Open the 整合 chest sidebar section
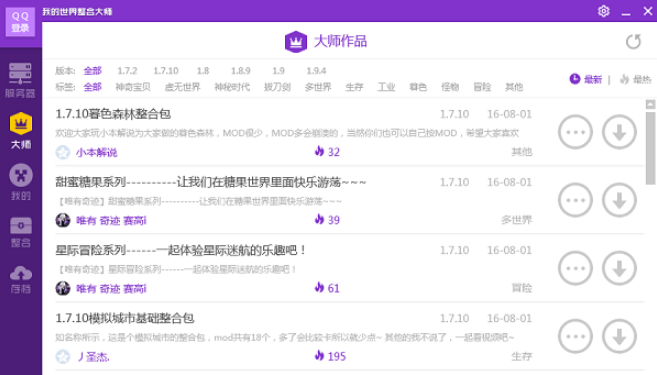The image size is (657, 375). [x=21, y=233]
